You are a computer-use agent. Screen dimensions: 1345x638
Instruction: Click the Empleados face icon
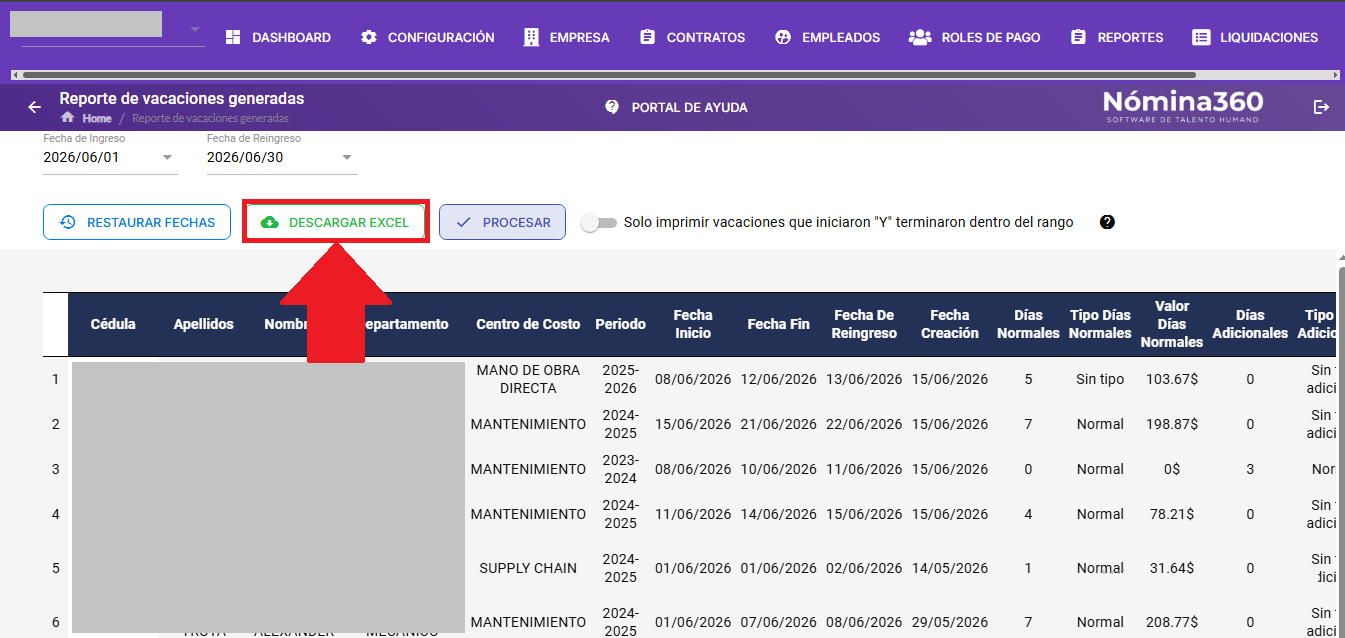click(783, 37)
